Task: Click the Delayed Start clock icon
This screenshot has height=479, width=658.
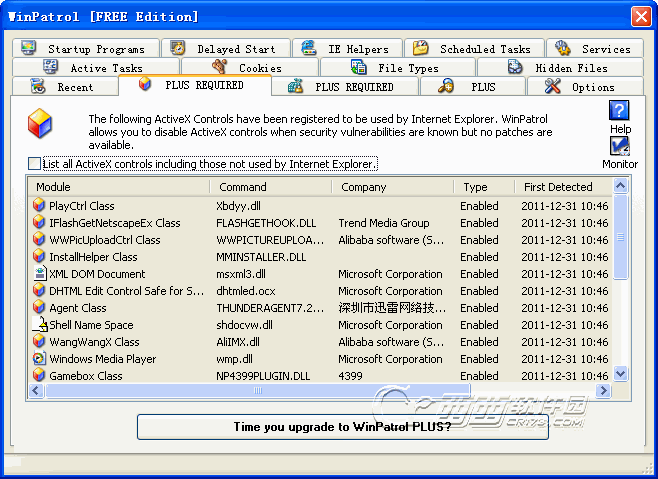Action: tap(178, 48)
